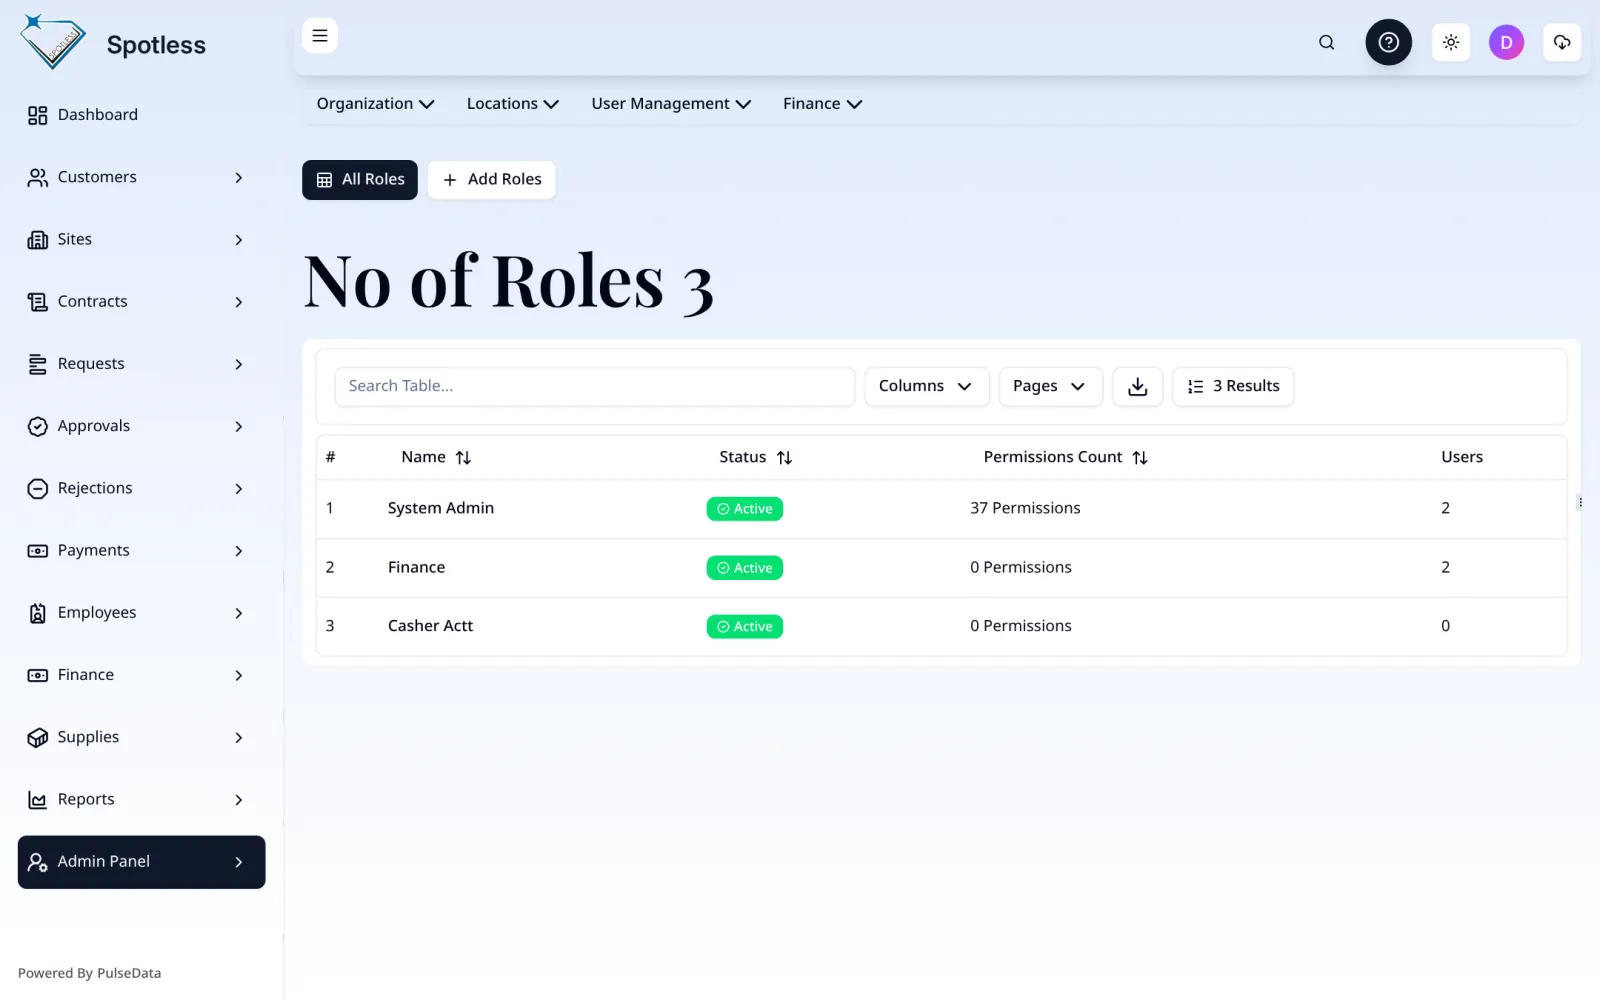The width and height of the screenshot is (1600, 1000).
Task: Open the Organization dropdown menu
Action: [x=375, y=104]
